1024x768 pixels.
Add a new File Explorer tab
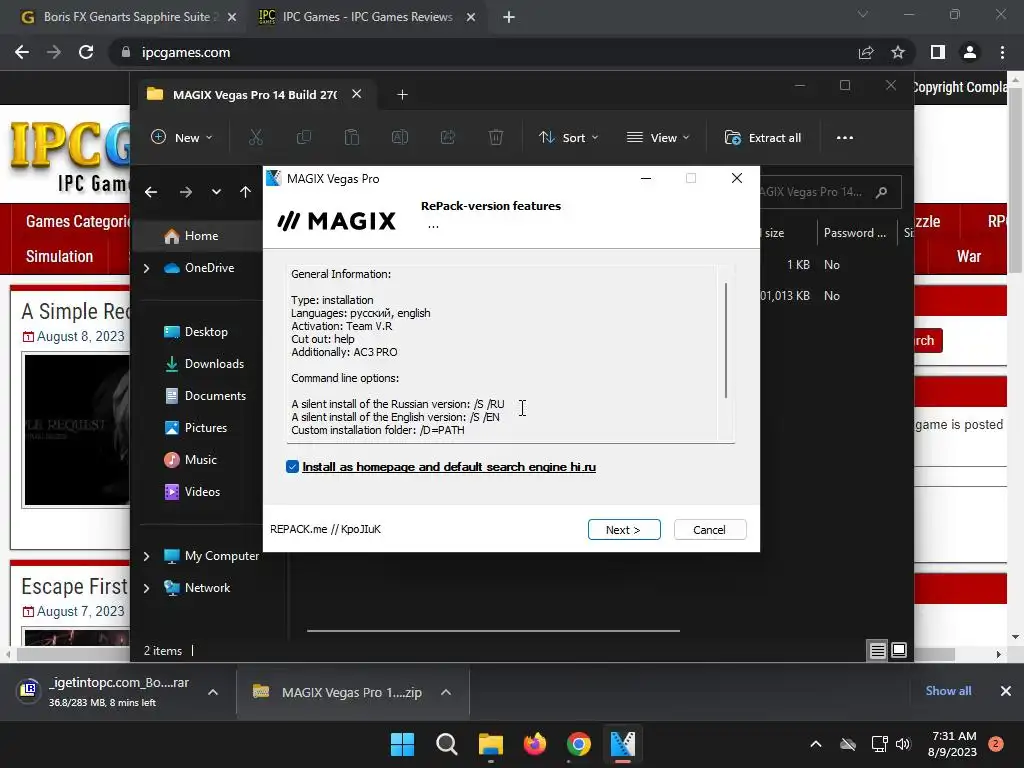(x=402, y=95)
